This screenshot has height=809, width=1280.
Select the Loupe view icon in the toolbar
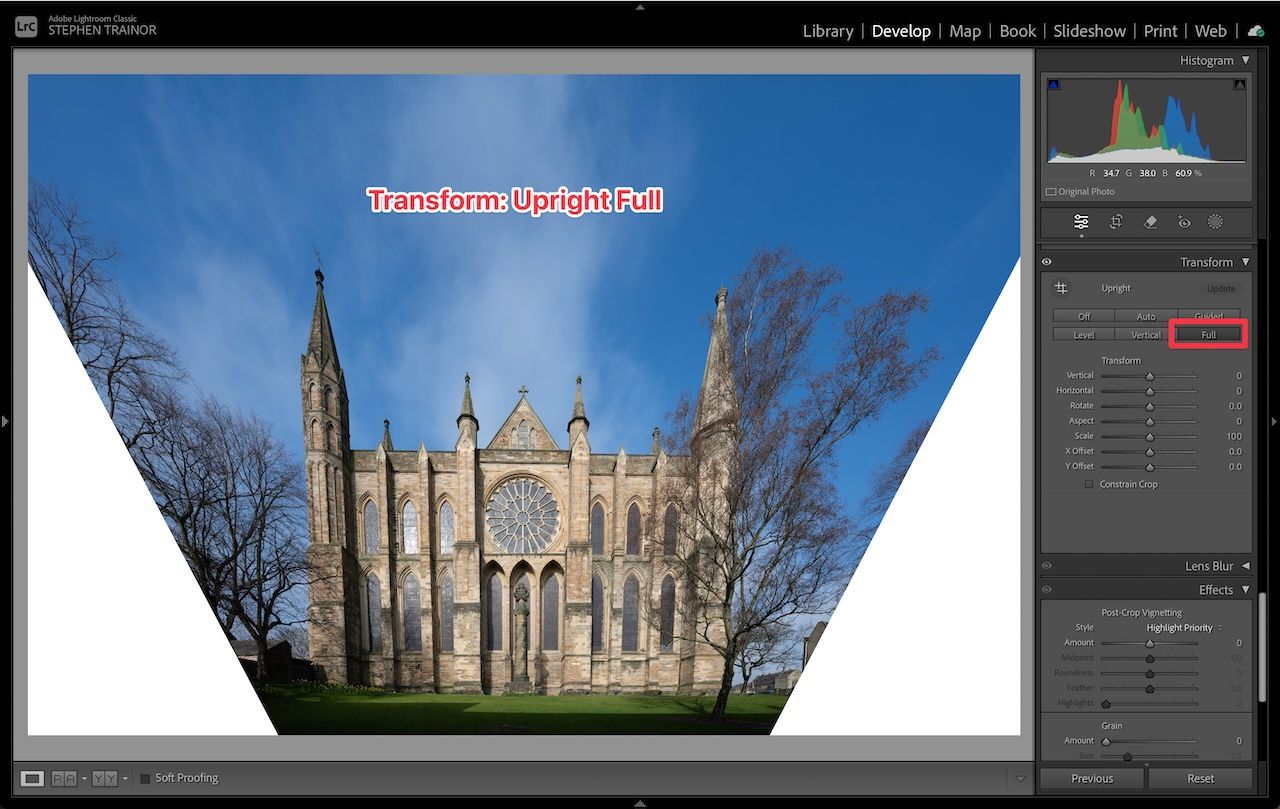tap(33, 777)
